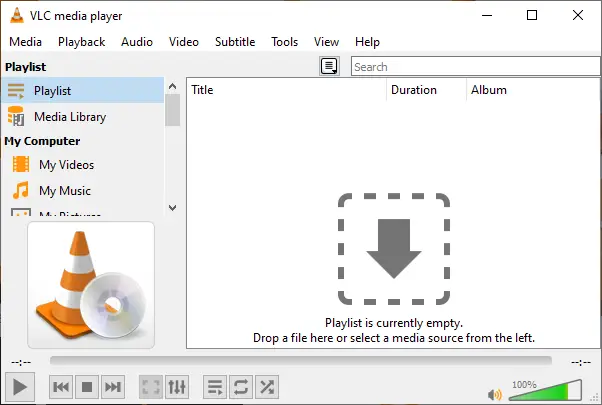
Task: Focus the playlist Search field
Action: (475, 66)
